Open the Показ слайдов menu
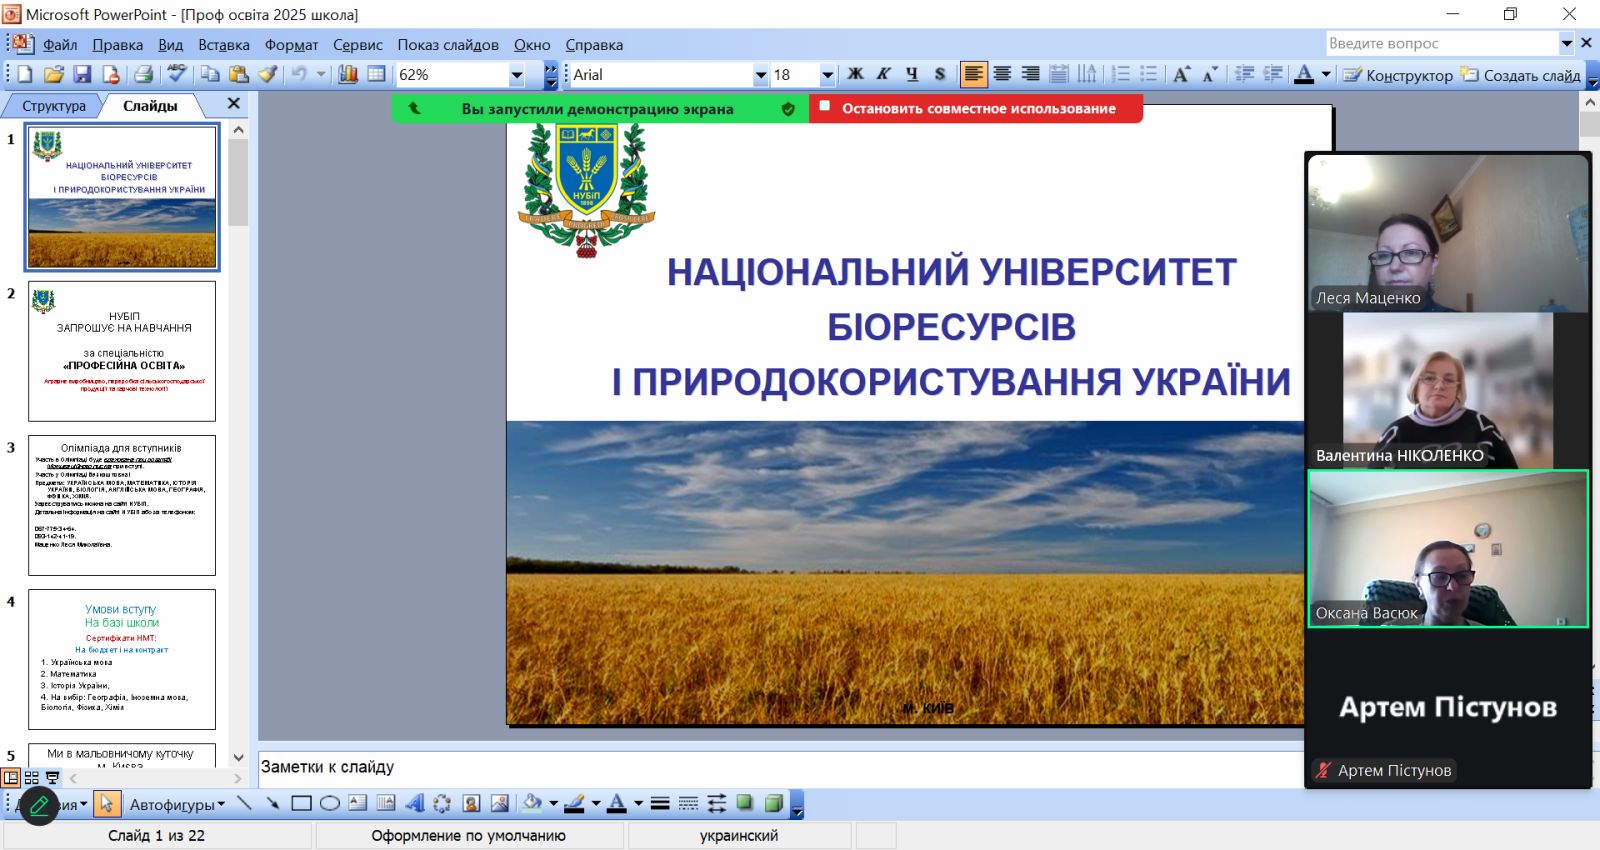Viewport: 1600px width, 850px height. pos(448,45)
